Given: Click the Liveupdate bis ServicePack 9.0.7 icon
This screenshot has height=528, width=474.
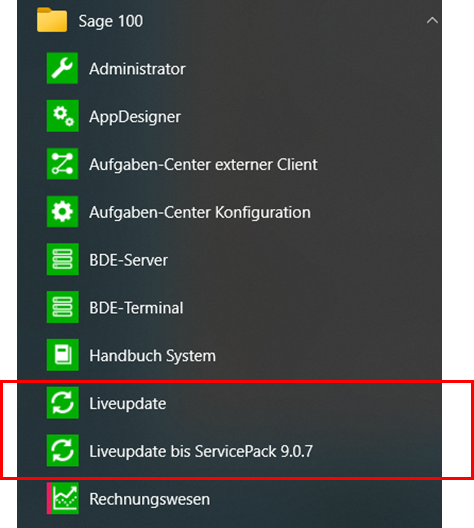Looking at the screenshot, I should [x=62, y=451].
